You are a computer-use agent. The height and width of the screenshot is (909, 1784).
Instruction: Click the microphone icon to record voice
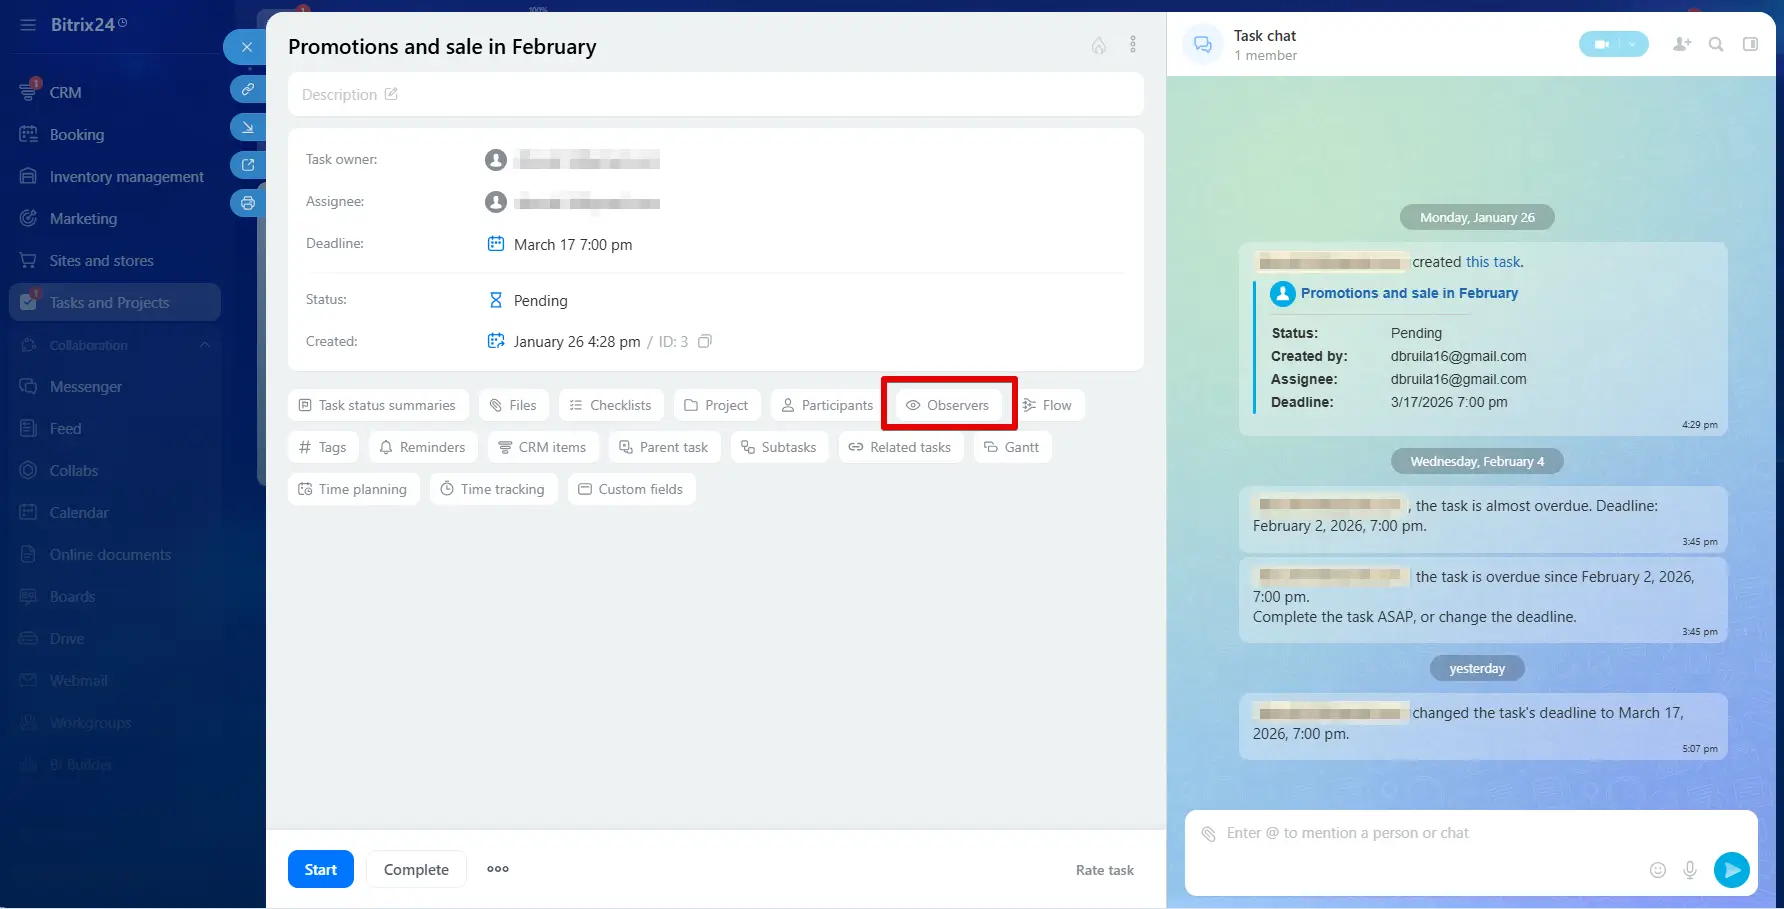pos(1690,870)
